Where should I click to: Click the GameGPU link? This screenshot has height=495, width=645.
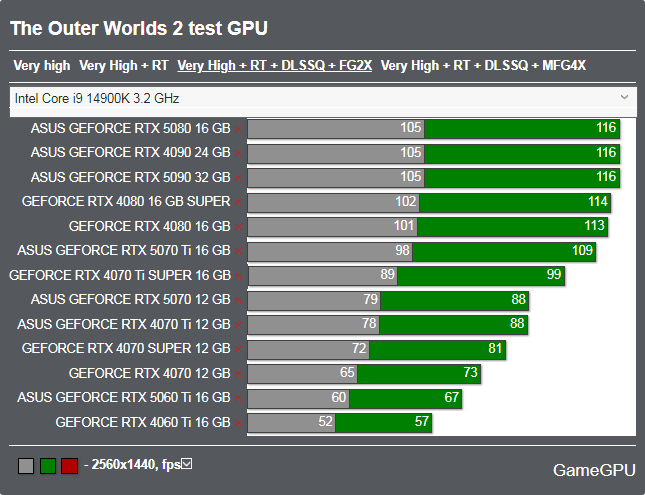click(x=590, y=469)
